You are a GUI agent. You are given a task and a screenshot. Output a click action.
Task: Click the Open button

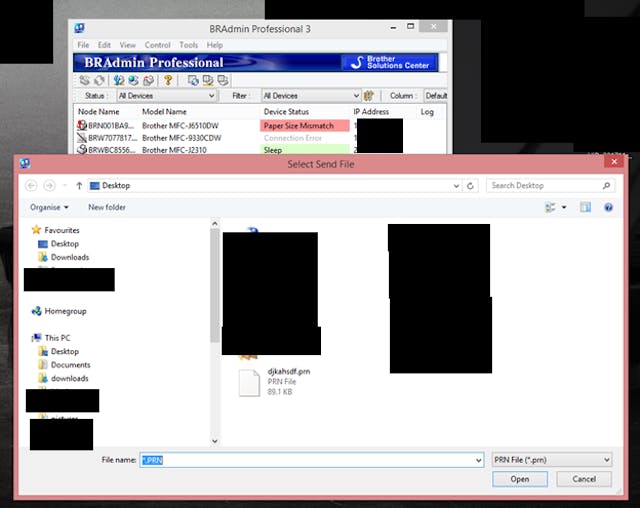[x=519, y=479]
